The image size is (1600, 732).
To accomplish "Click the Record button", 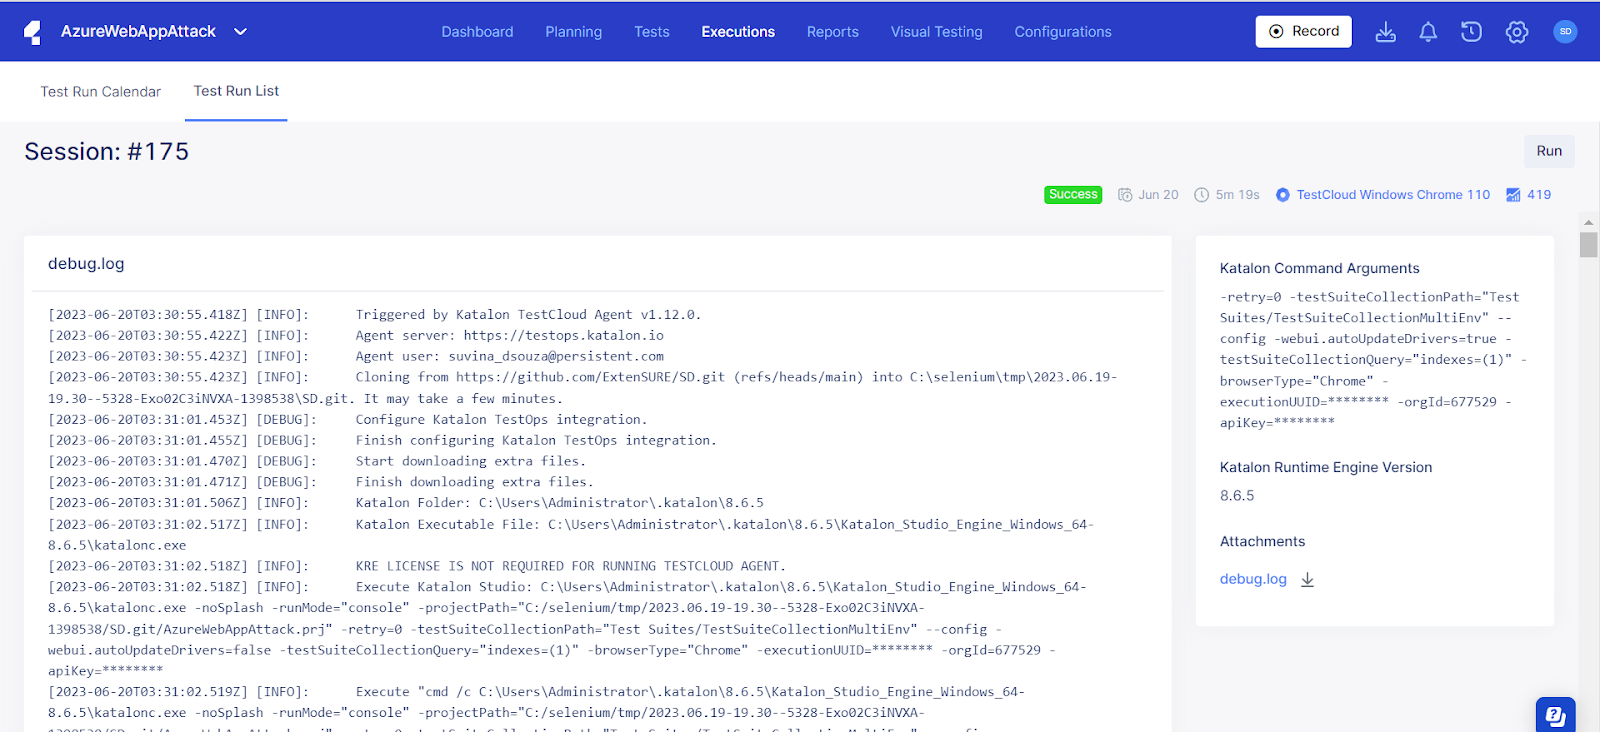I will click(1304, 31).
